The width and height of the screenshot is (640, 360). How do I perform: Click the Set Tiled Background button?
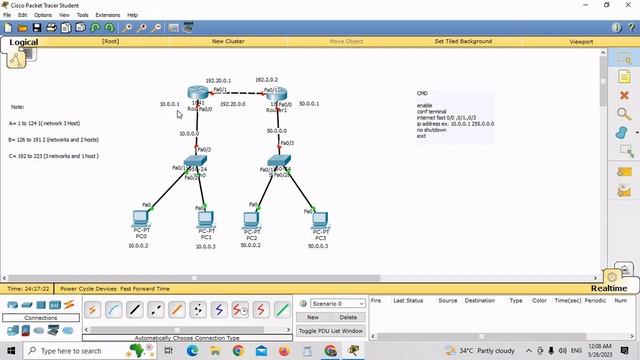tap(463, 41)
